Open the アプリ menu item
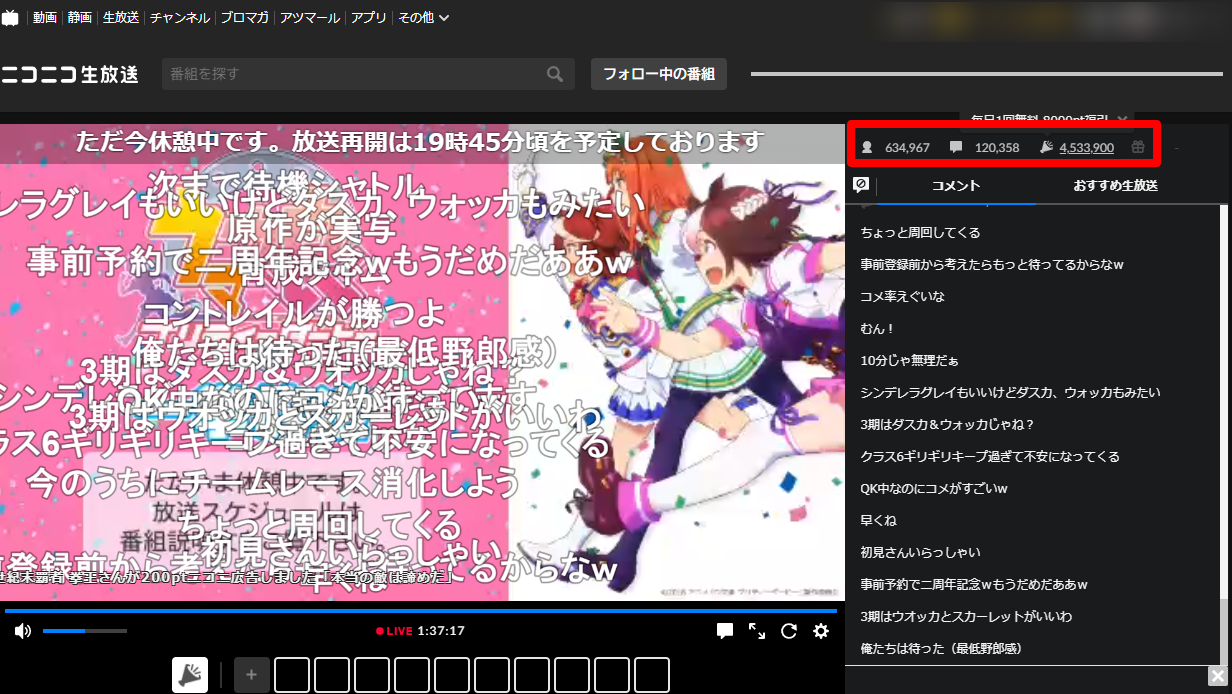Viewport: 1232px width, 694px height. tap(369, 18)
